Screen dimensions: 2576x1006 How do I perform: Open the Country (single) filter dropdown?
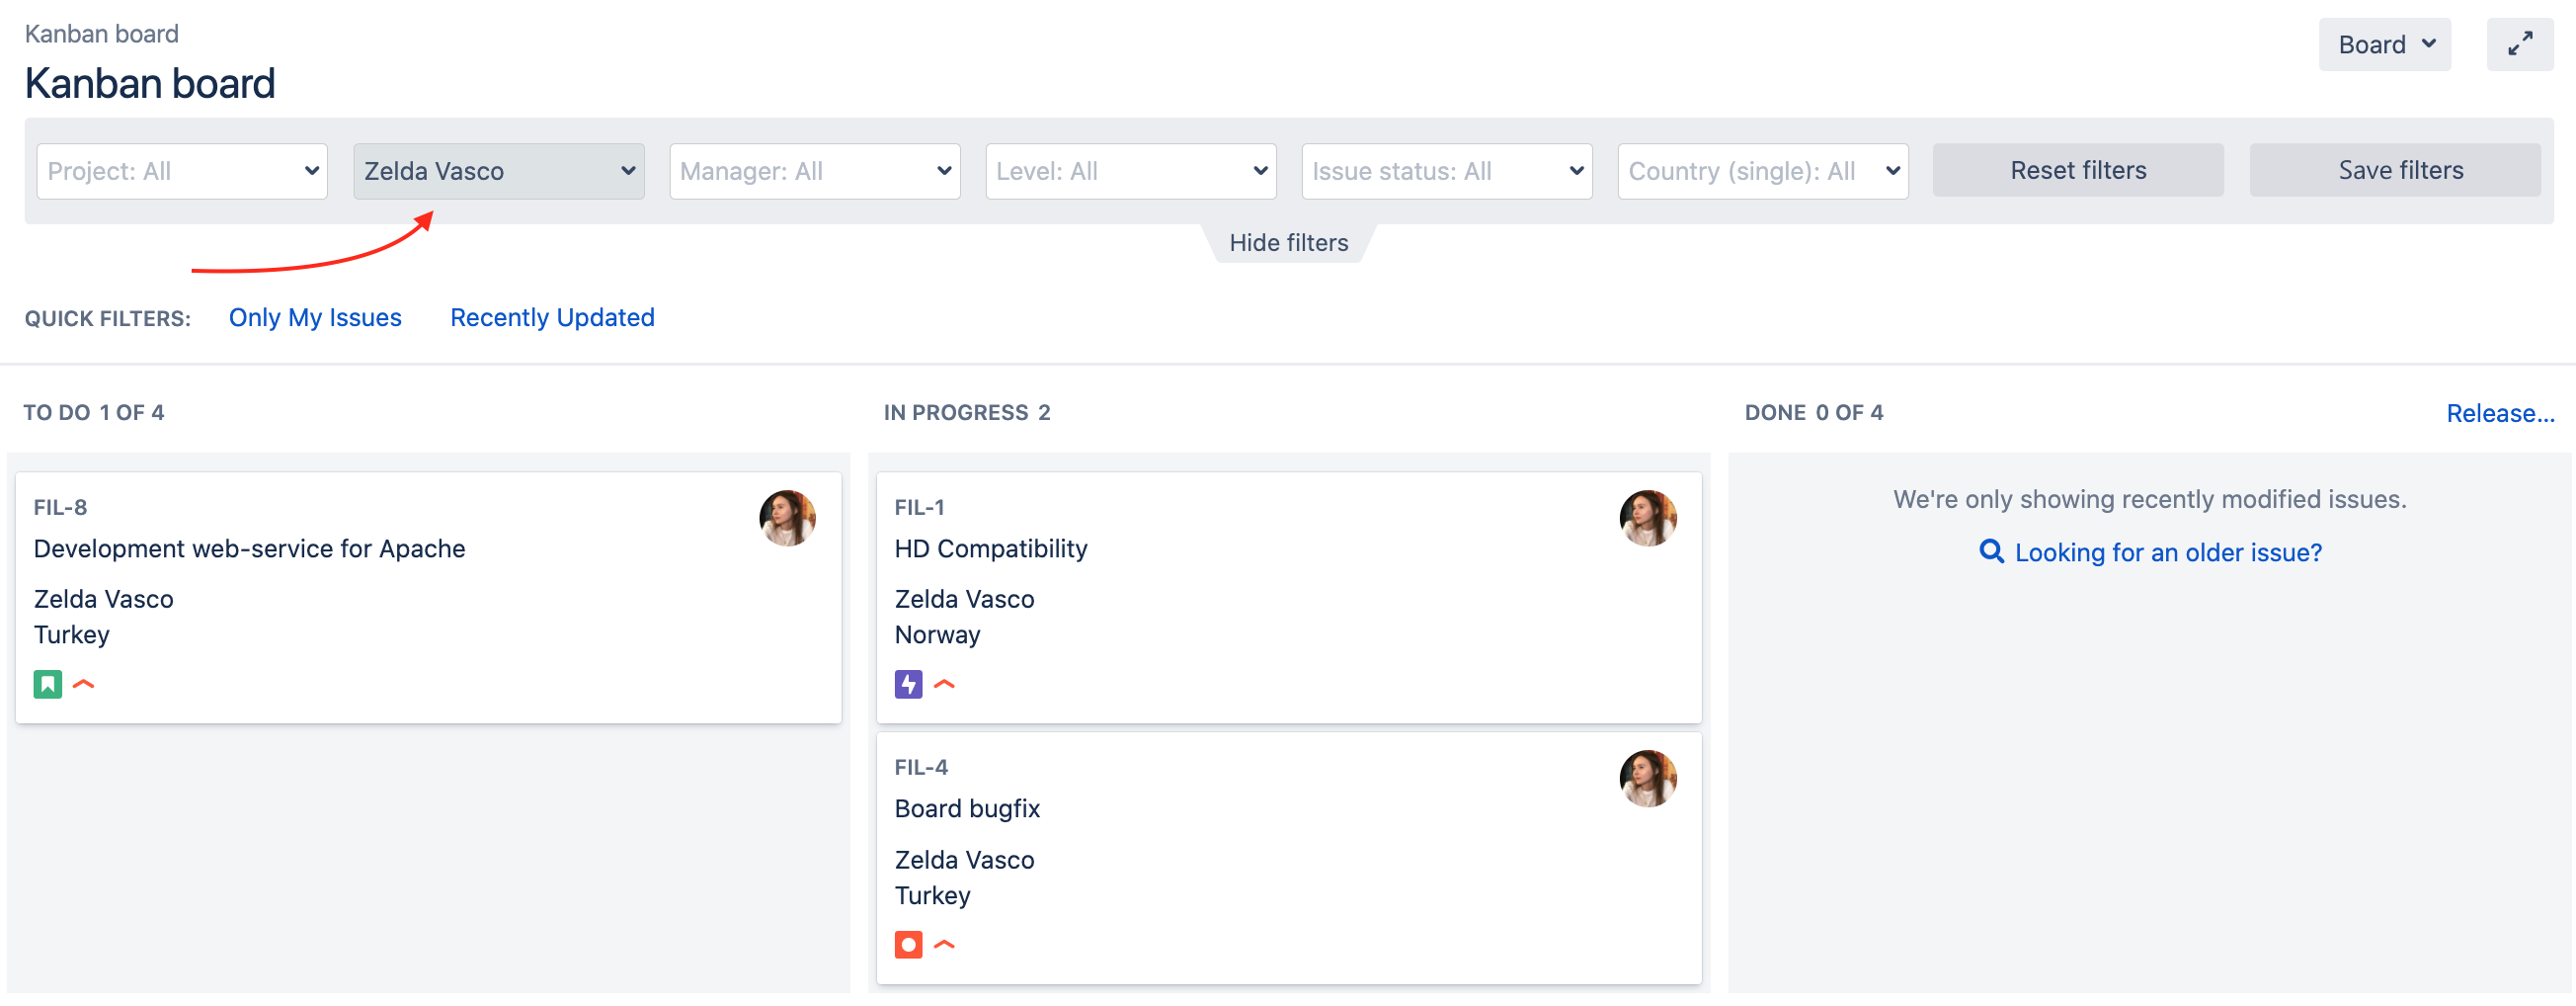click(1762, 171)
